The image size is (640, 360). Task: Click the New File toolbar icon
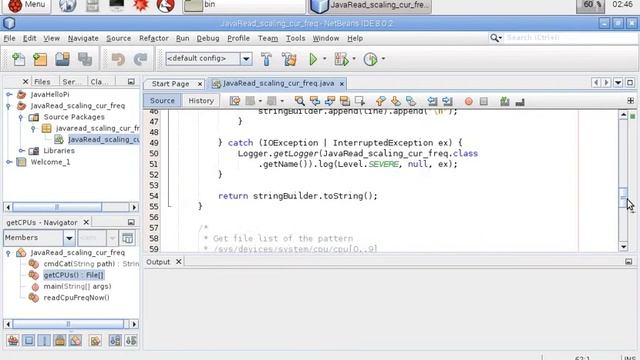point(18,60)
